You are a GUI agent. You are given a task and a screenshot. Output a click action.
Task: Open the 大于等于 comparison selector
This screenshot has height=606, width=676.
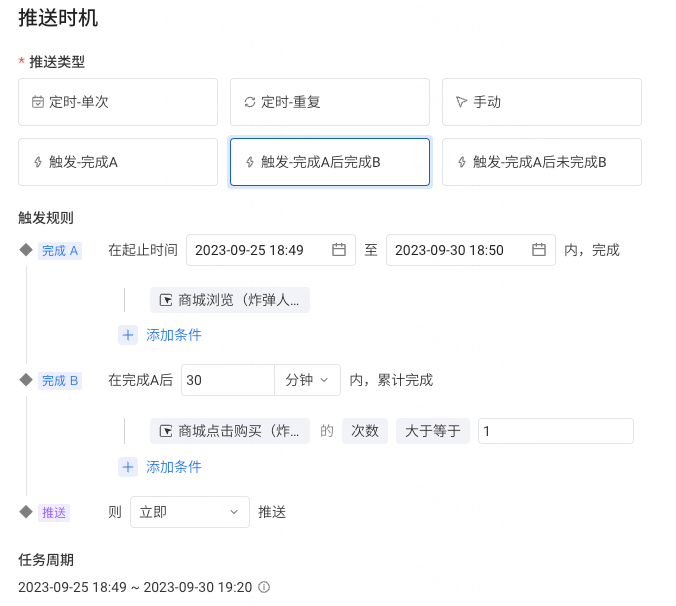point(433,431)
